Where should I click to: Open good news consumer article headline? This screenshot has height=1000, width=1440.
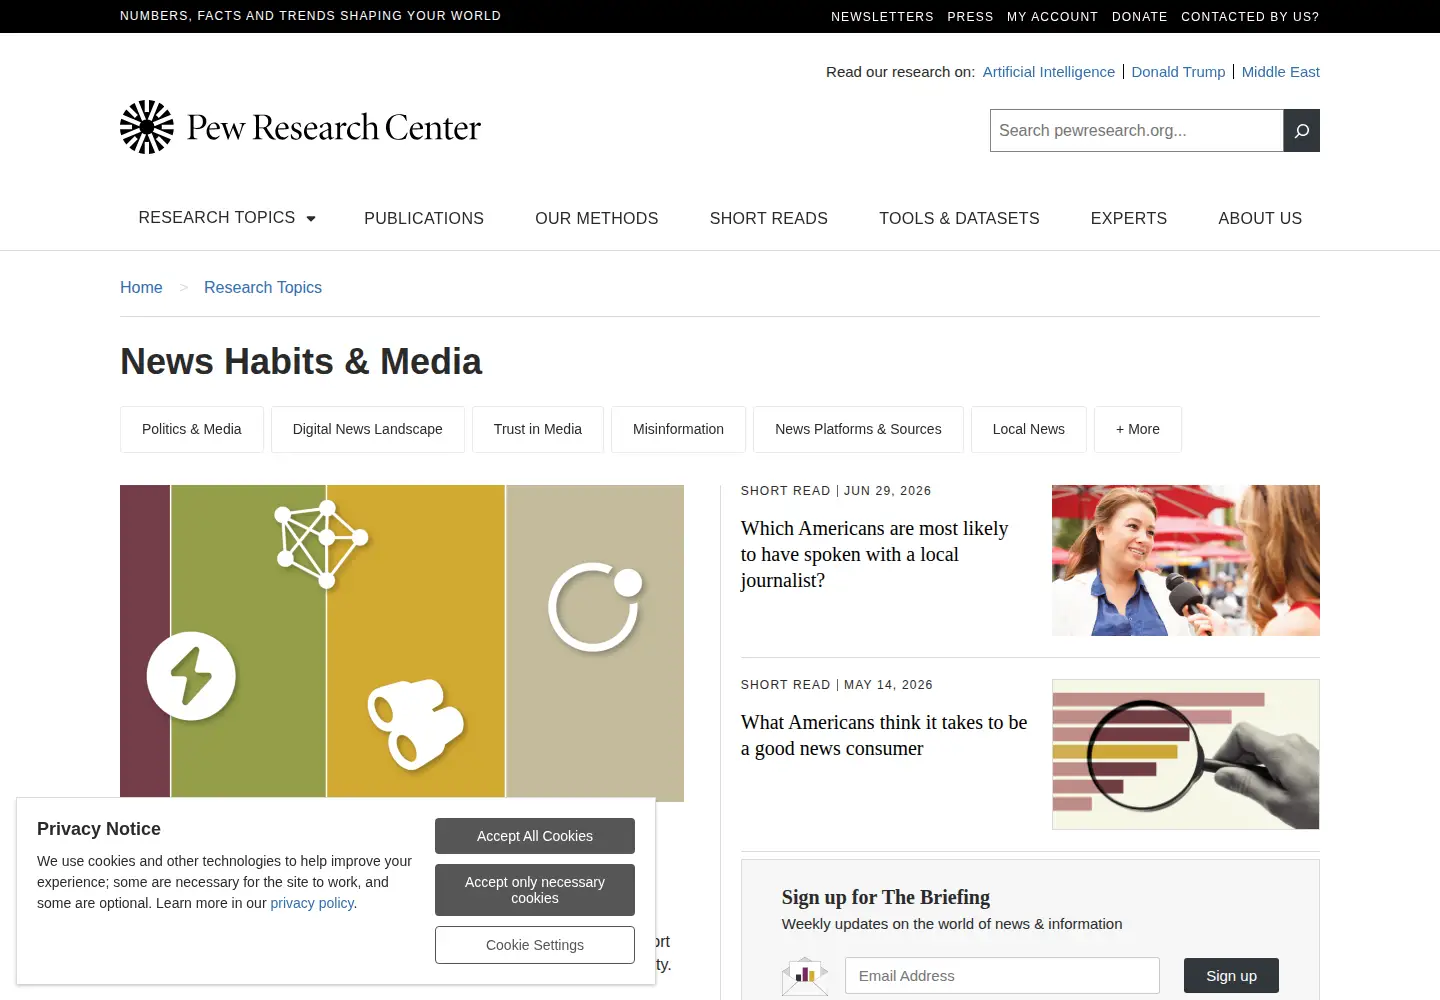tap(884, 735)
